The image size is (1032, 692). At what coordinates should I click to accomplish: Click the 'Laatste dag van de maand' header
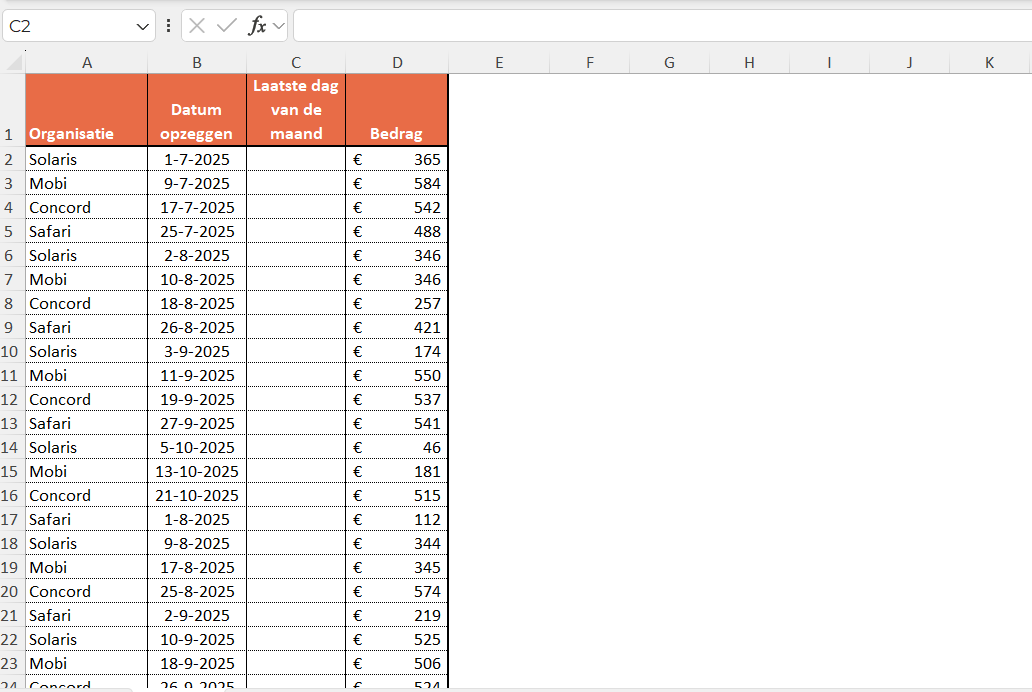tap(295, 109)
